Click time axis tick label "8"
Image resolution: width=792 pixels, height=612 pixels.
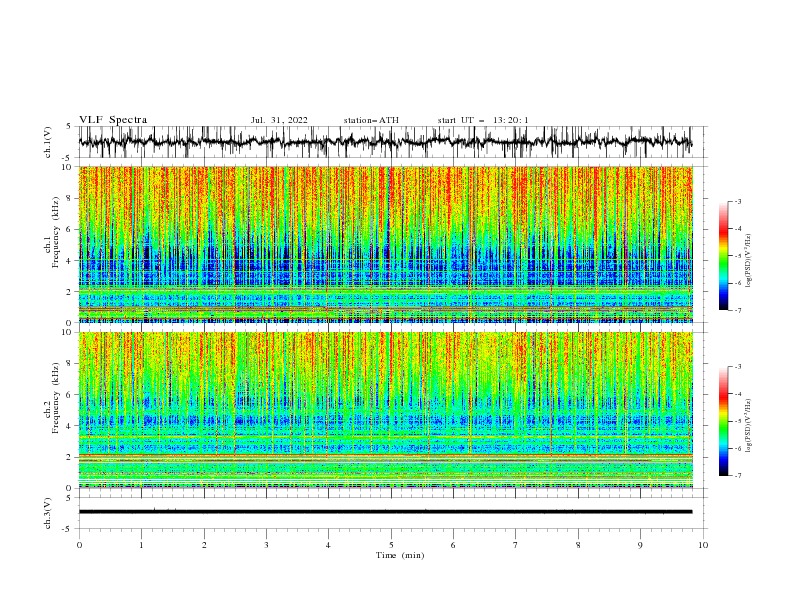click(x=578, y=545)
